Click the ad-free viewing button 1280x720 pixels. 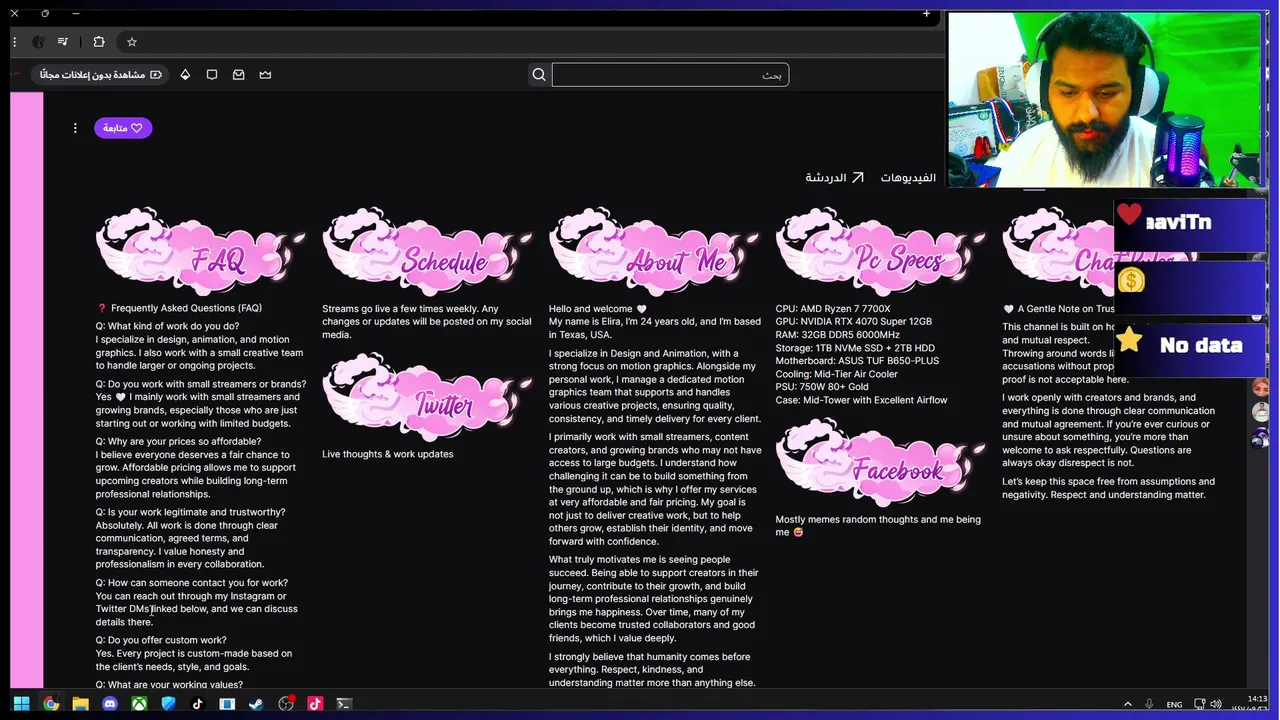pyautogui.click(x=101, y=75)
